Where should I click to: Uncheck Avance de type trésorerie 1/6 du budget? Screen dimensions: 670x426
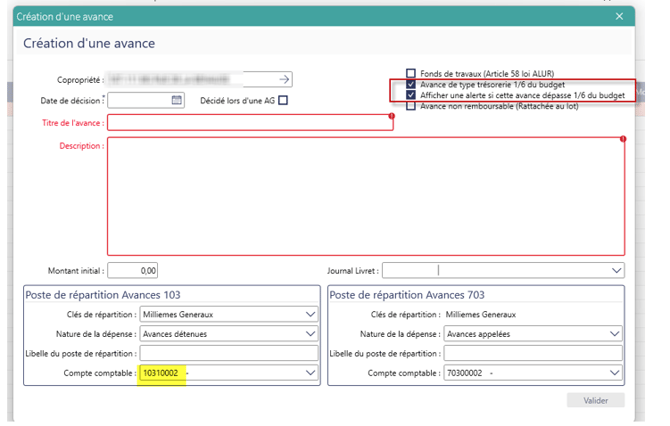point(411,85)
